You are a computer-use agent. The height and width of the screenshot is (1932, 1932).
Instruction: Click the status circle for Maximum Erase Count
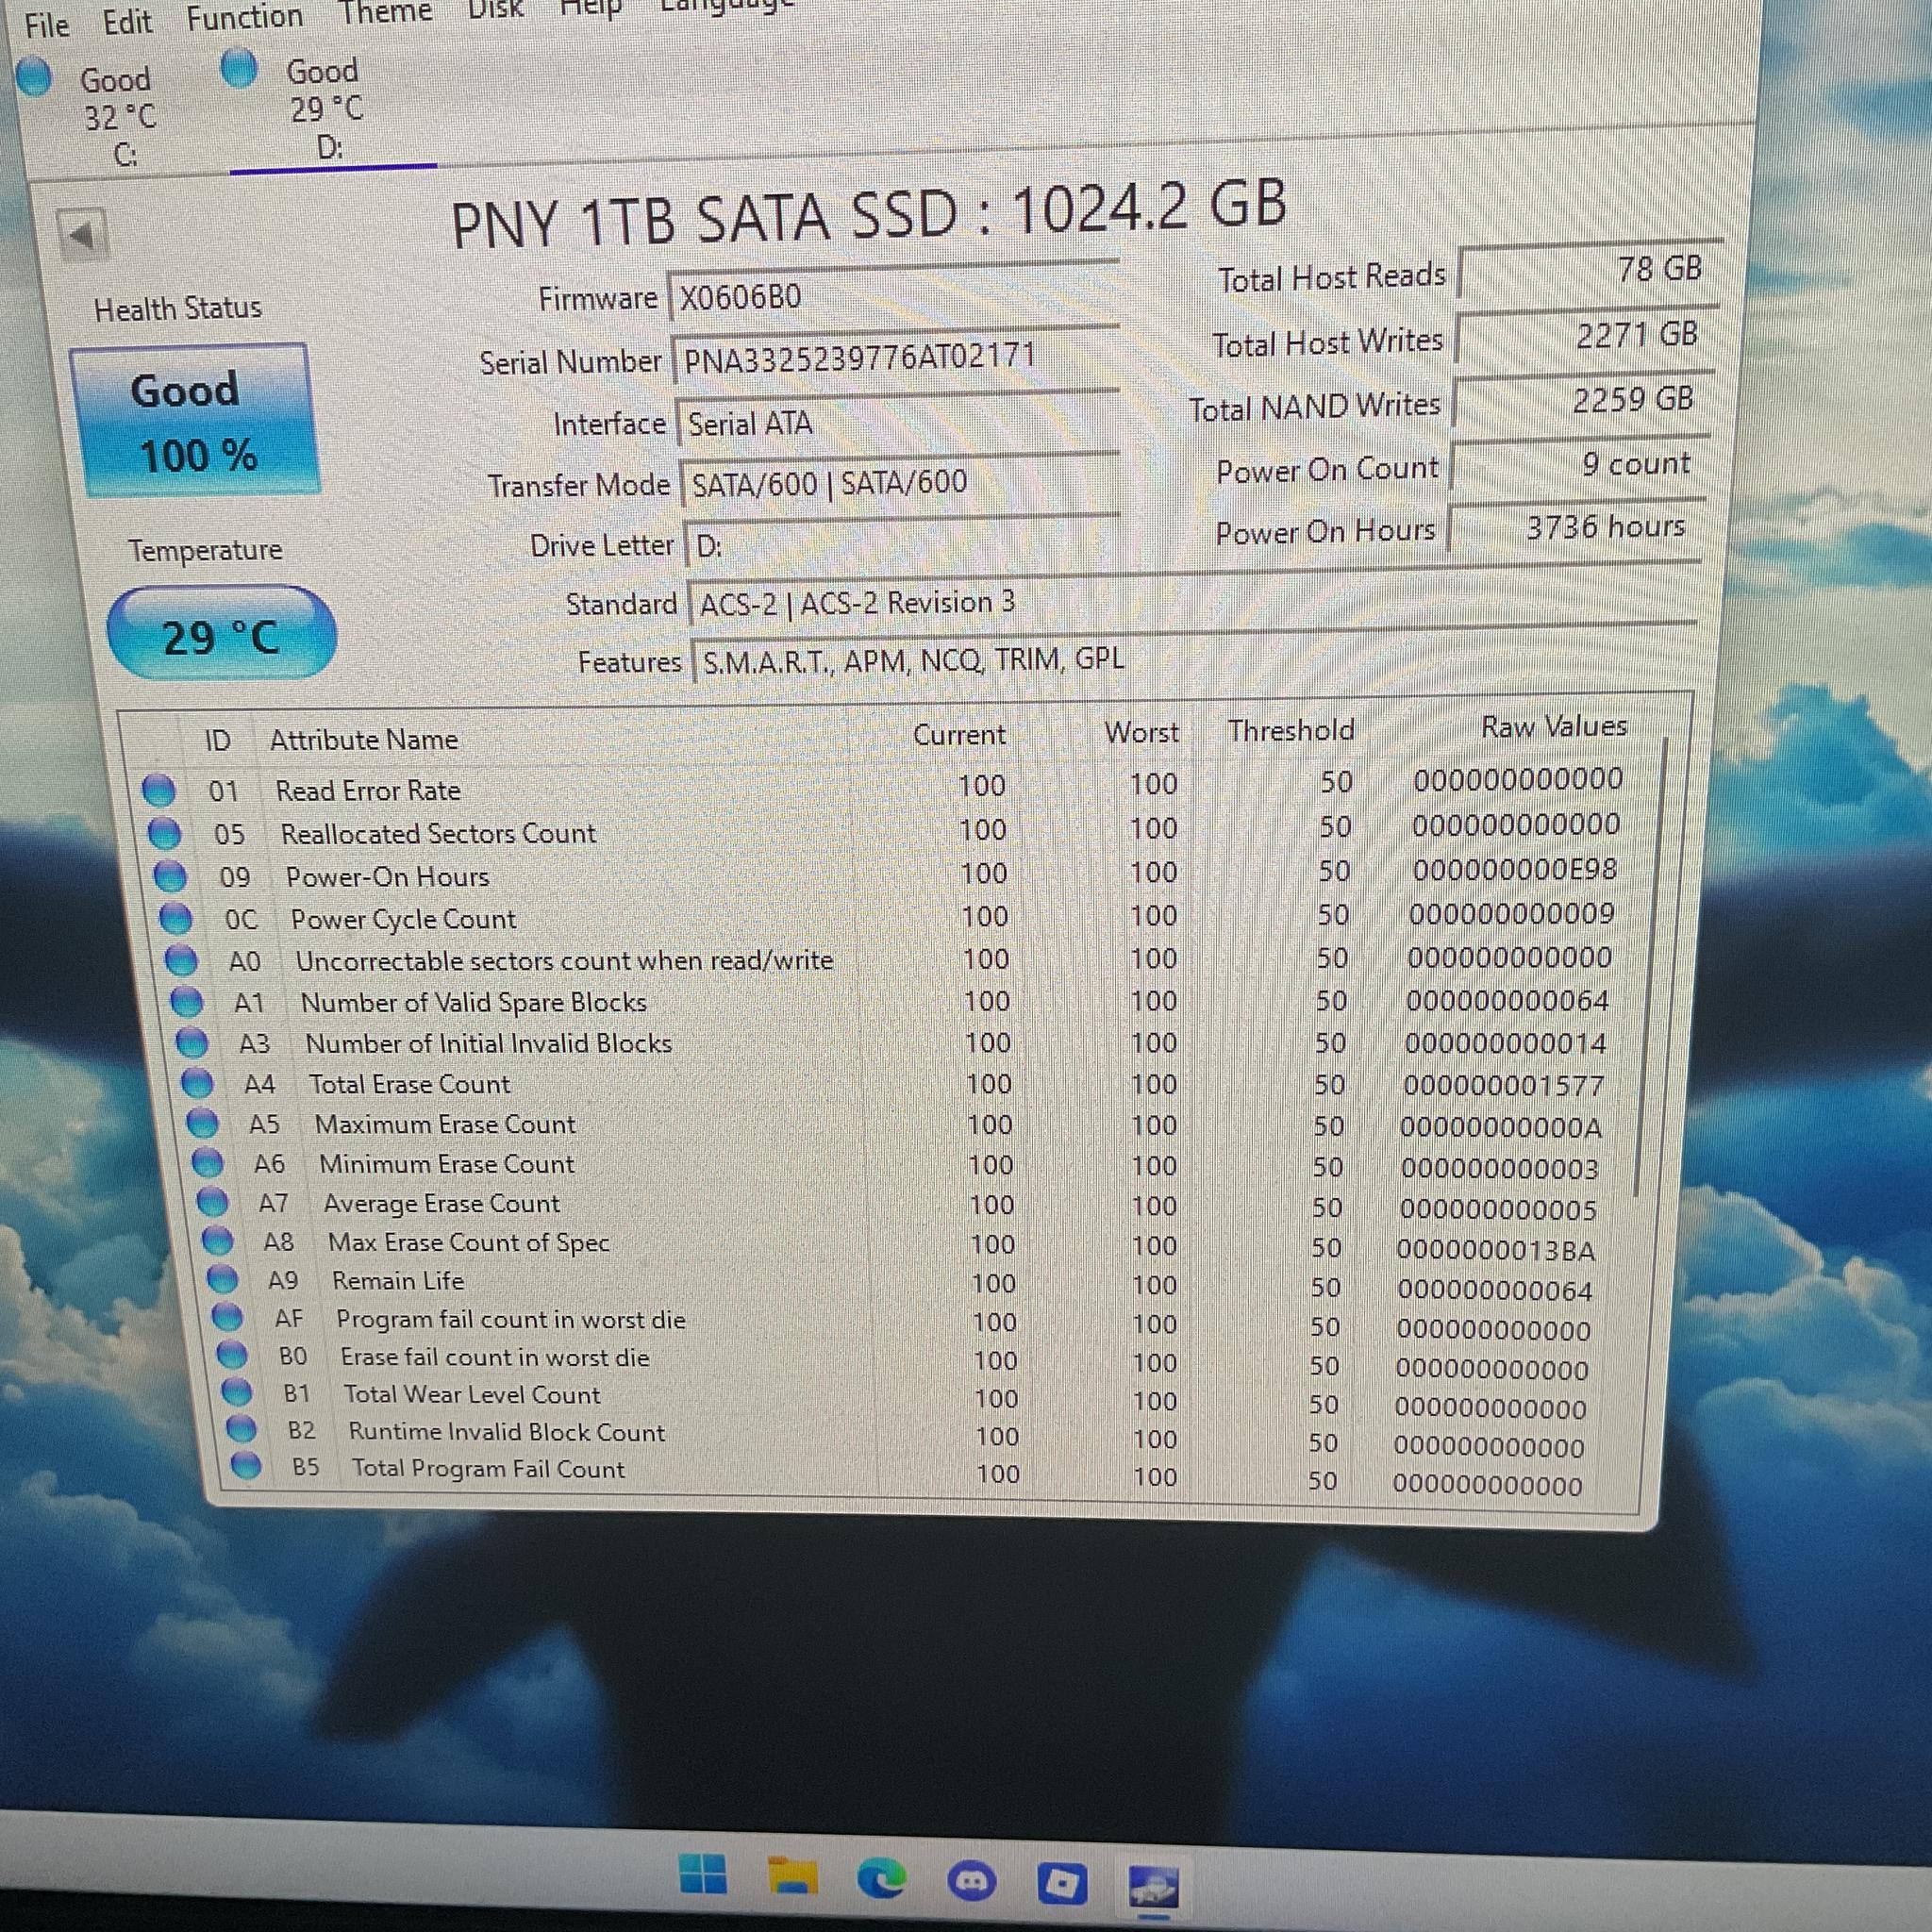tap(203, 1123)
